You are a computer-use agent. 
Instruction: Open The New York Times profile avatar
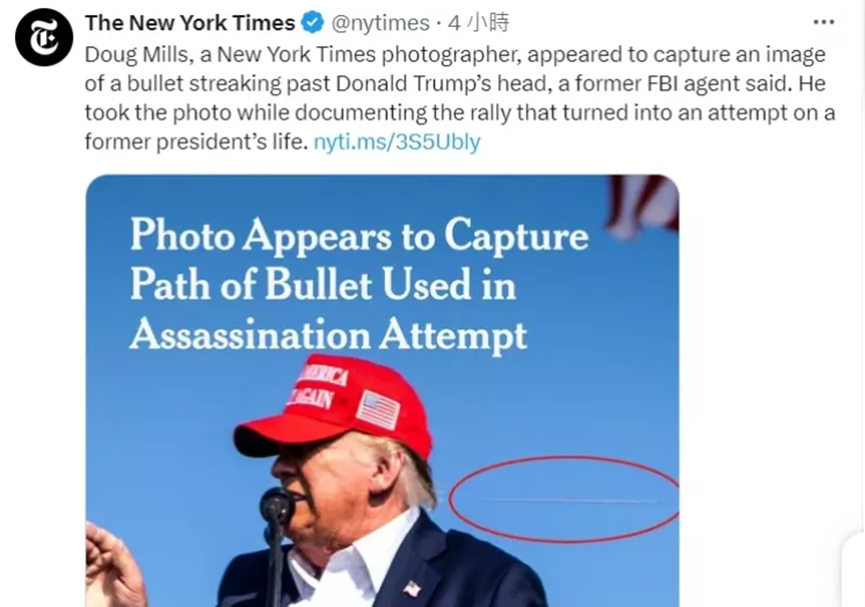pos(44,38)
